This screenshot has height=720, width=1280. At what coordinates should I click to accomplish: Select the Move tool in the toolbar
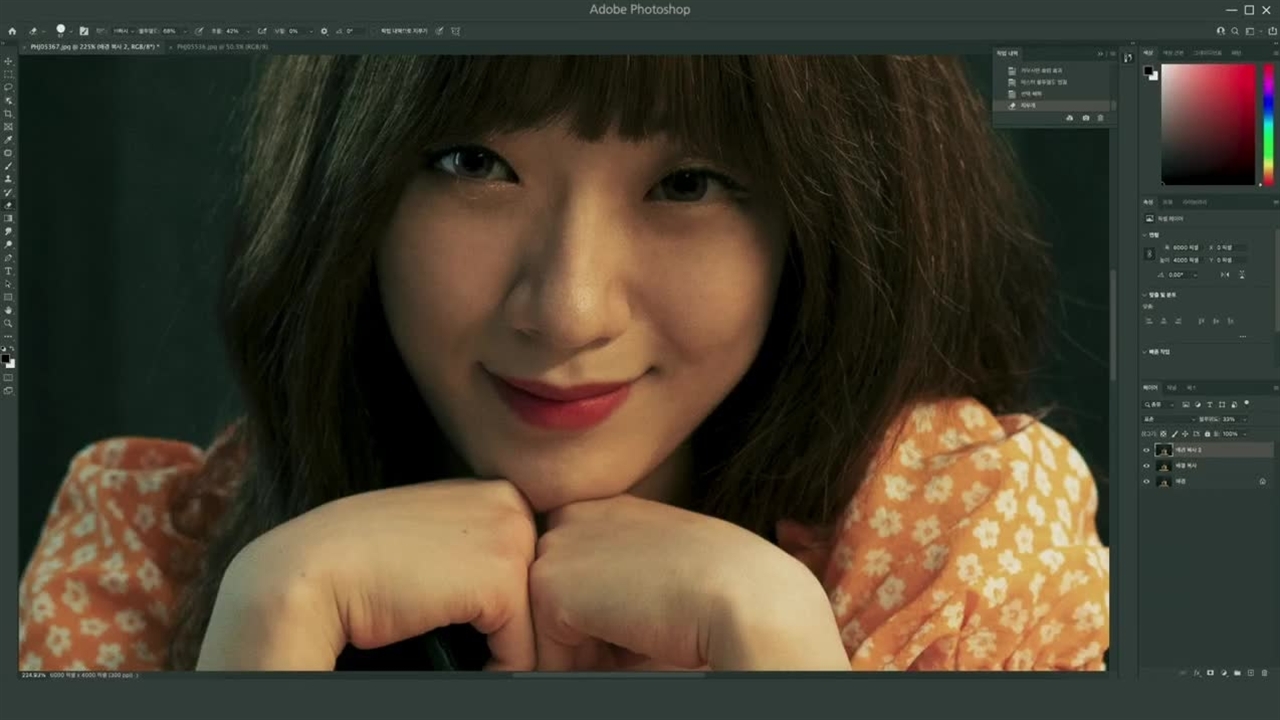pyautogui.click(x=9, y=62)
